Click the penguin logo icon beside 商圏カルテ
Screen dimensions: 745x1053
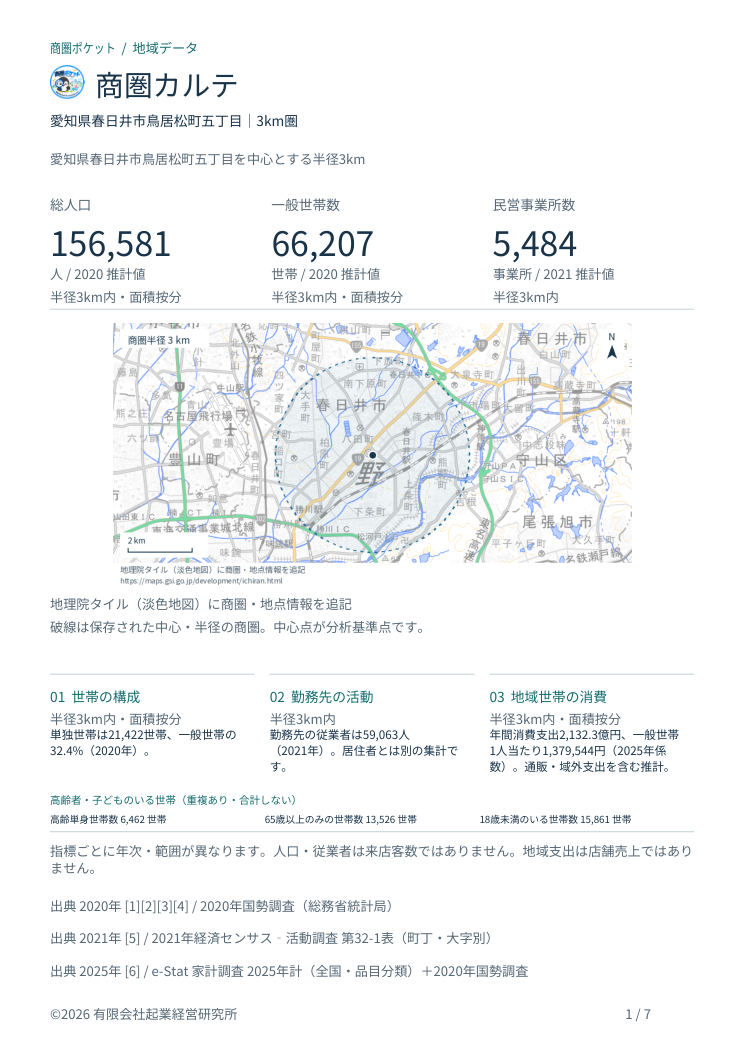coord(67,83)
